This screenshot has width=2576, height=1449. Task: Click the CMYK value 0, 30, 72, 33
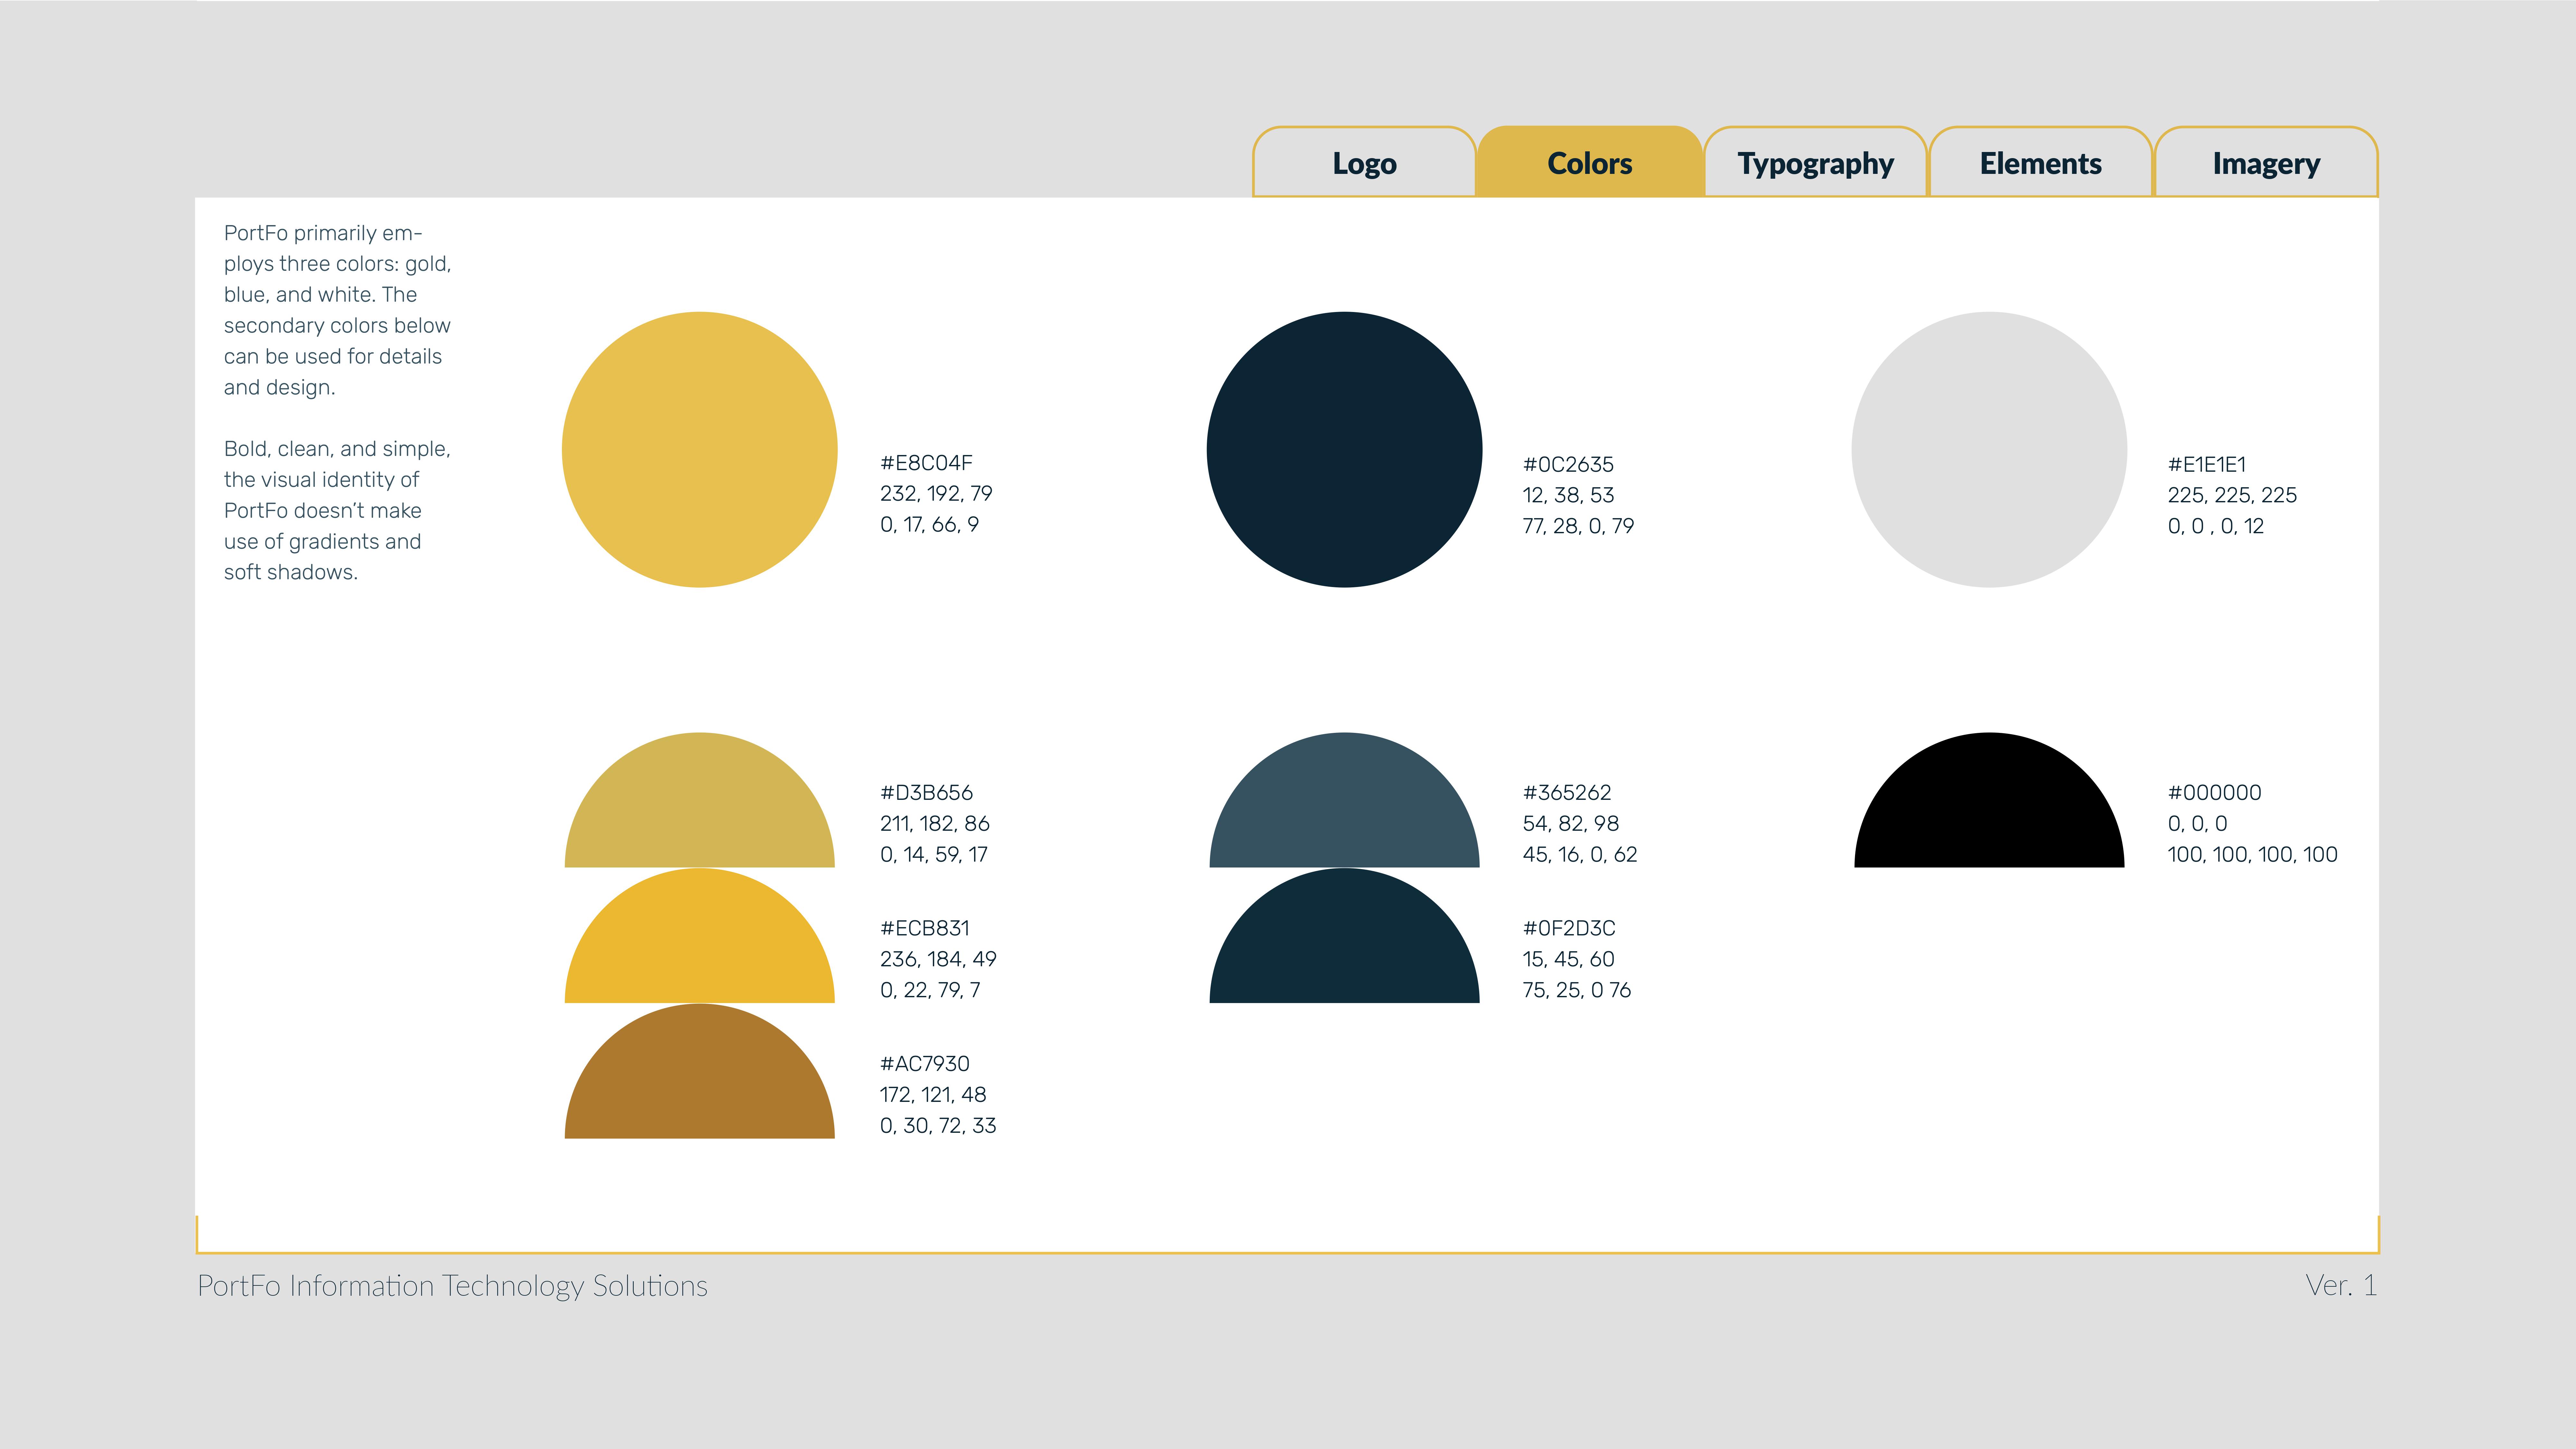(938, 1126)
